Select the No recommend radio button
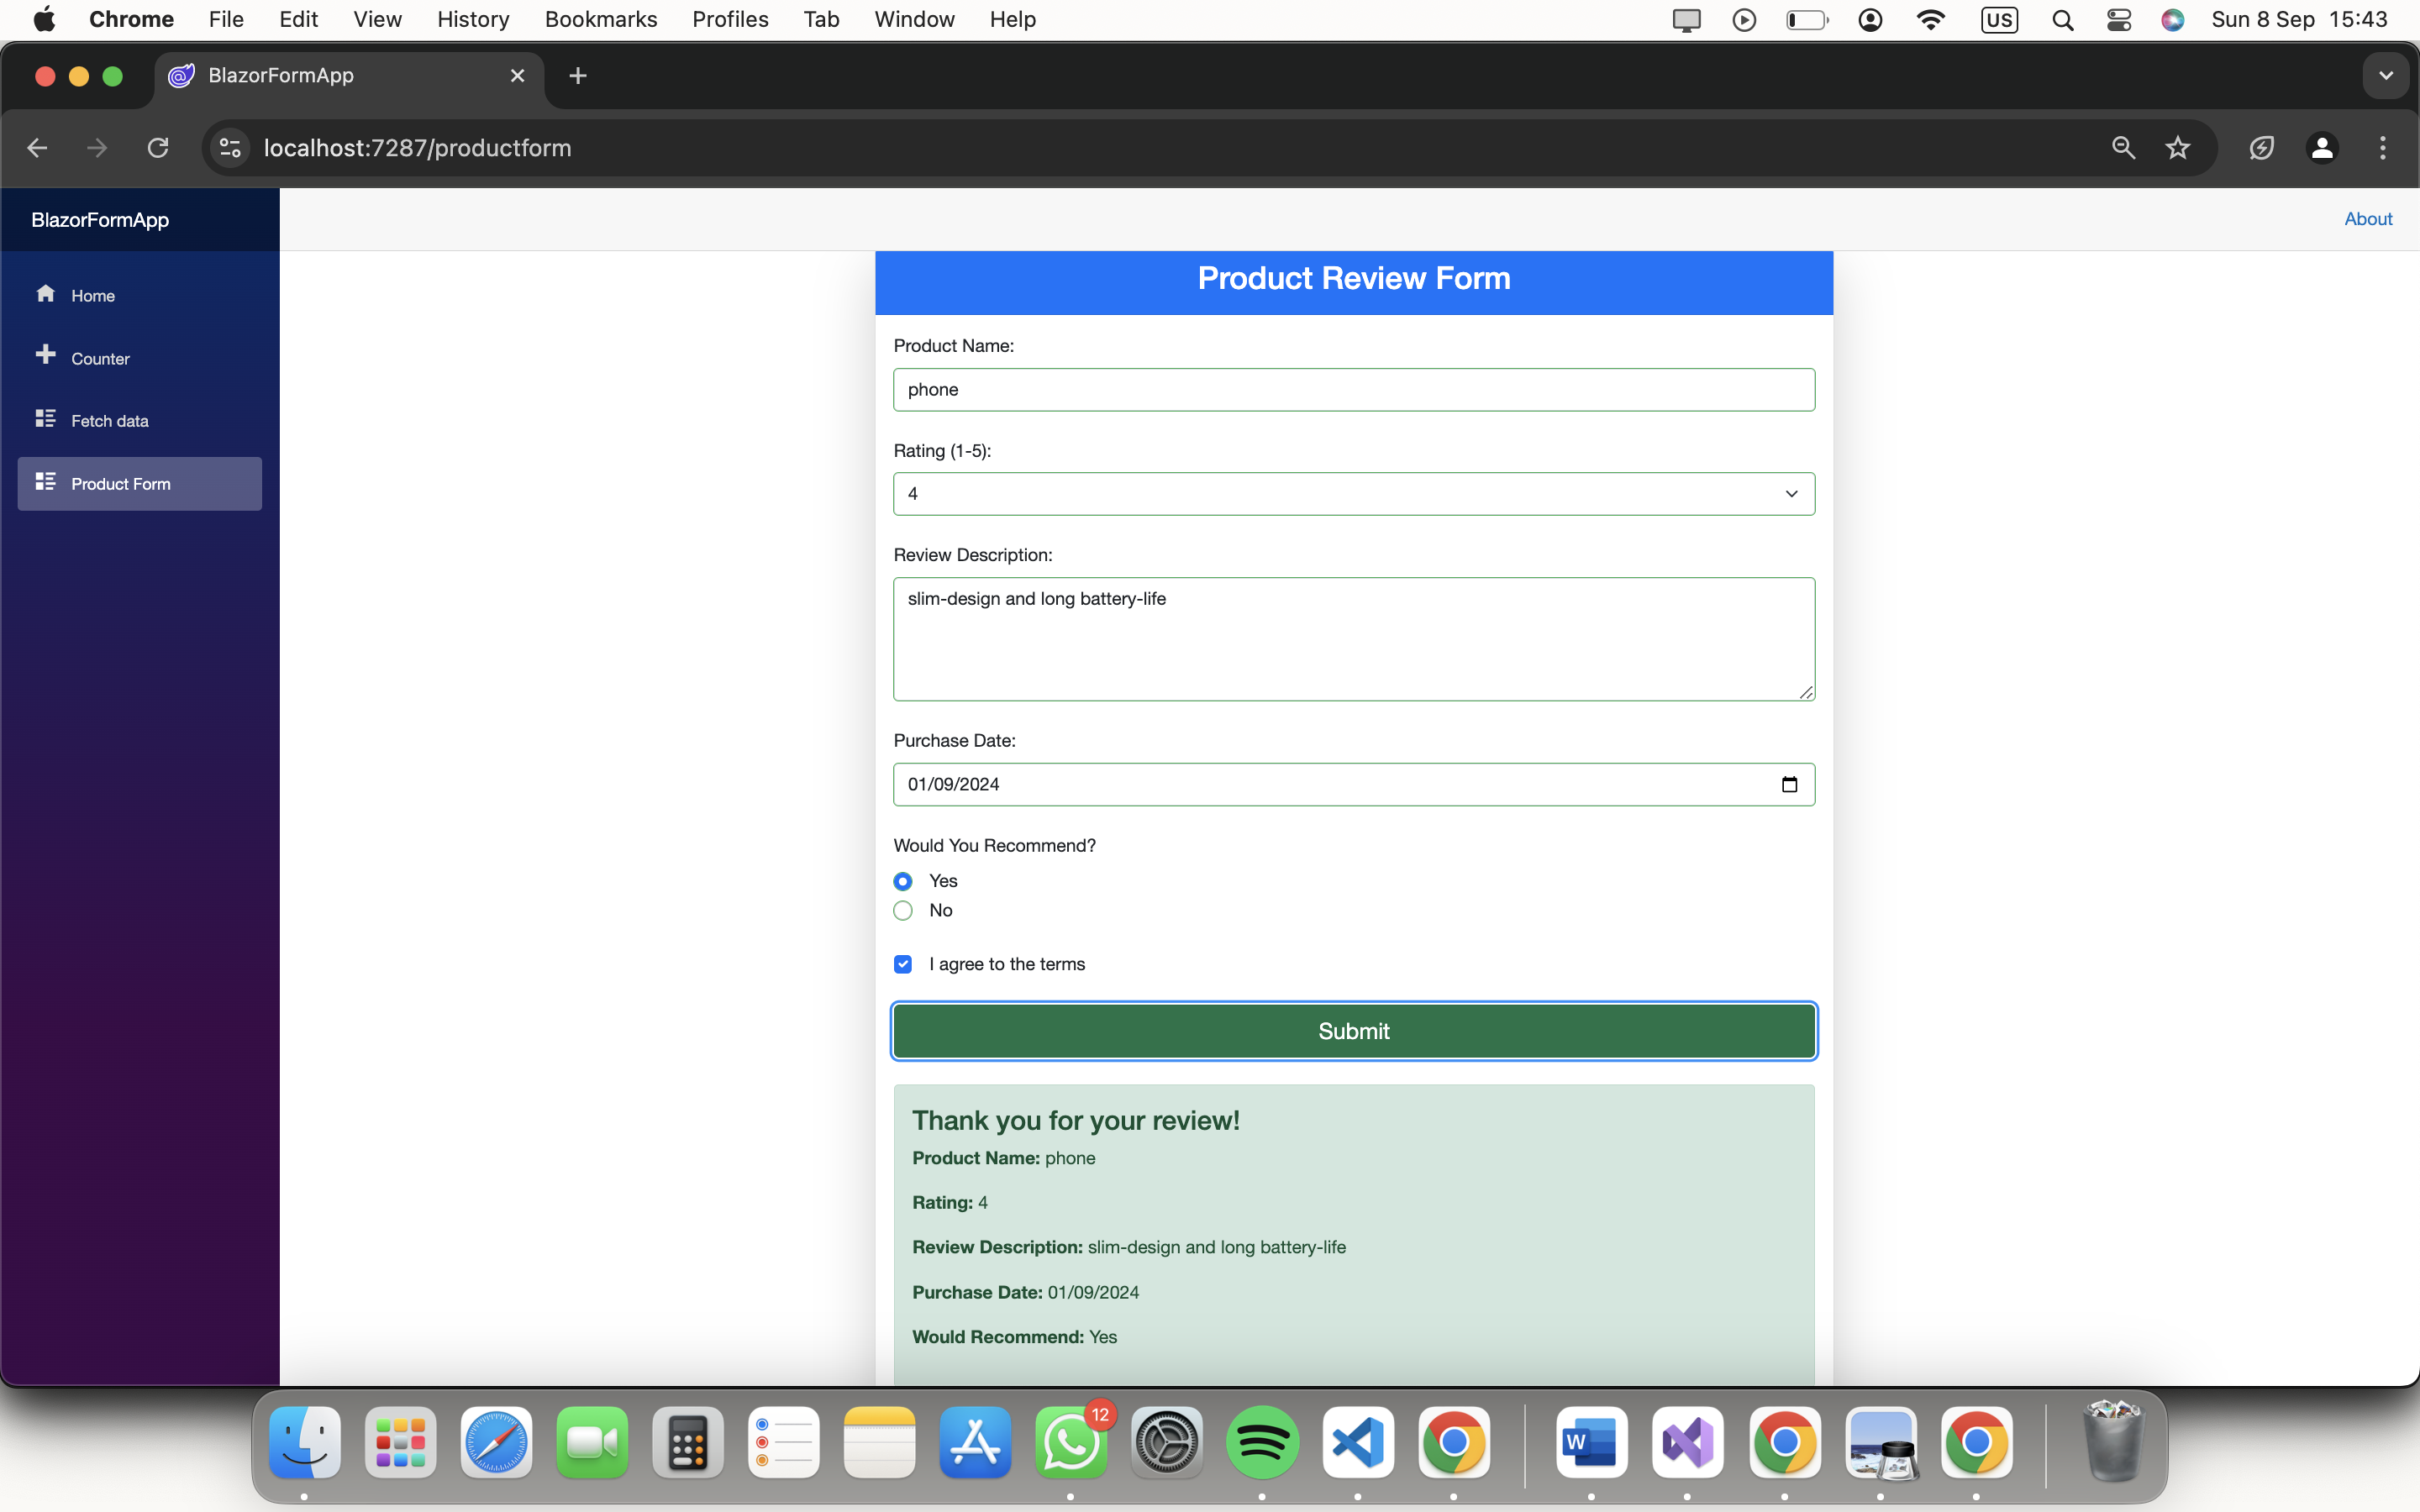Image resolution: width=2420 pixels, height=1512 pixels. tap(903, 911)
